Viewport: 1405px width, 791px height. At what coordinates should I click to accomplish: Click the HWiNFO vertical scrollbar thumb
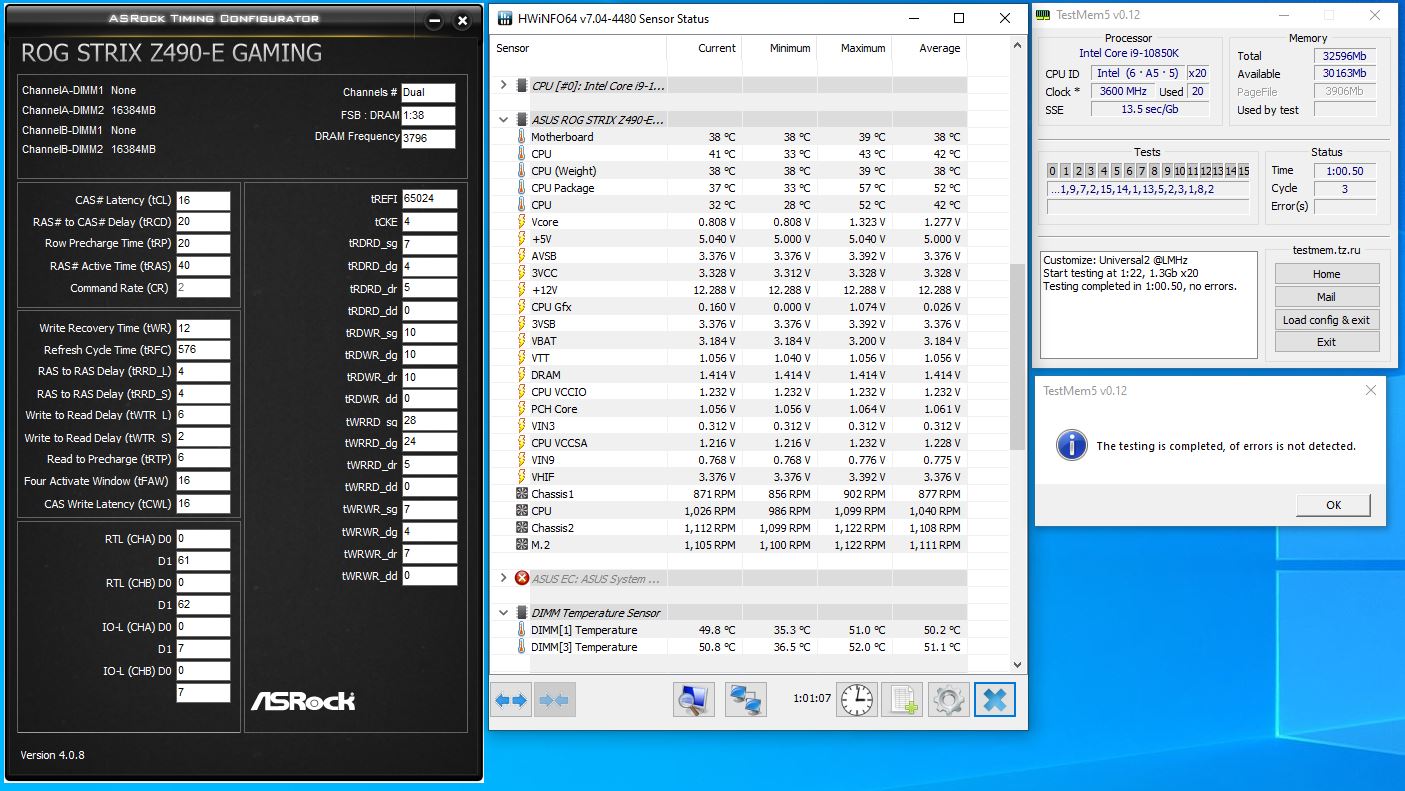[x=1018, y=357]
